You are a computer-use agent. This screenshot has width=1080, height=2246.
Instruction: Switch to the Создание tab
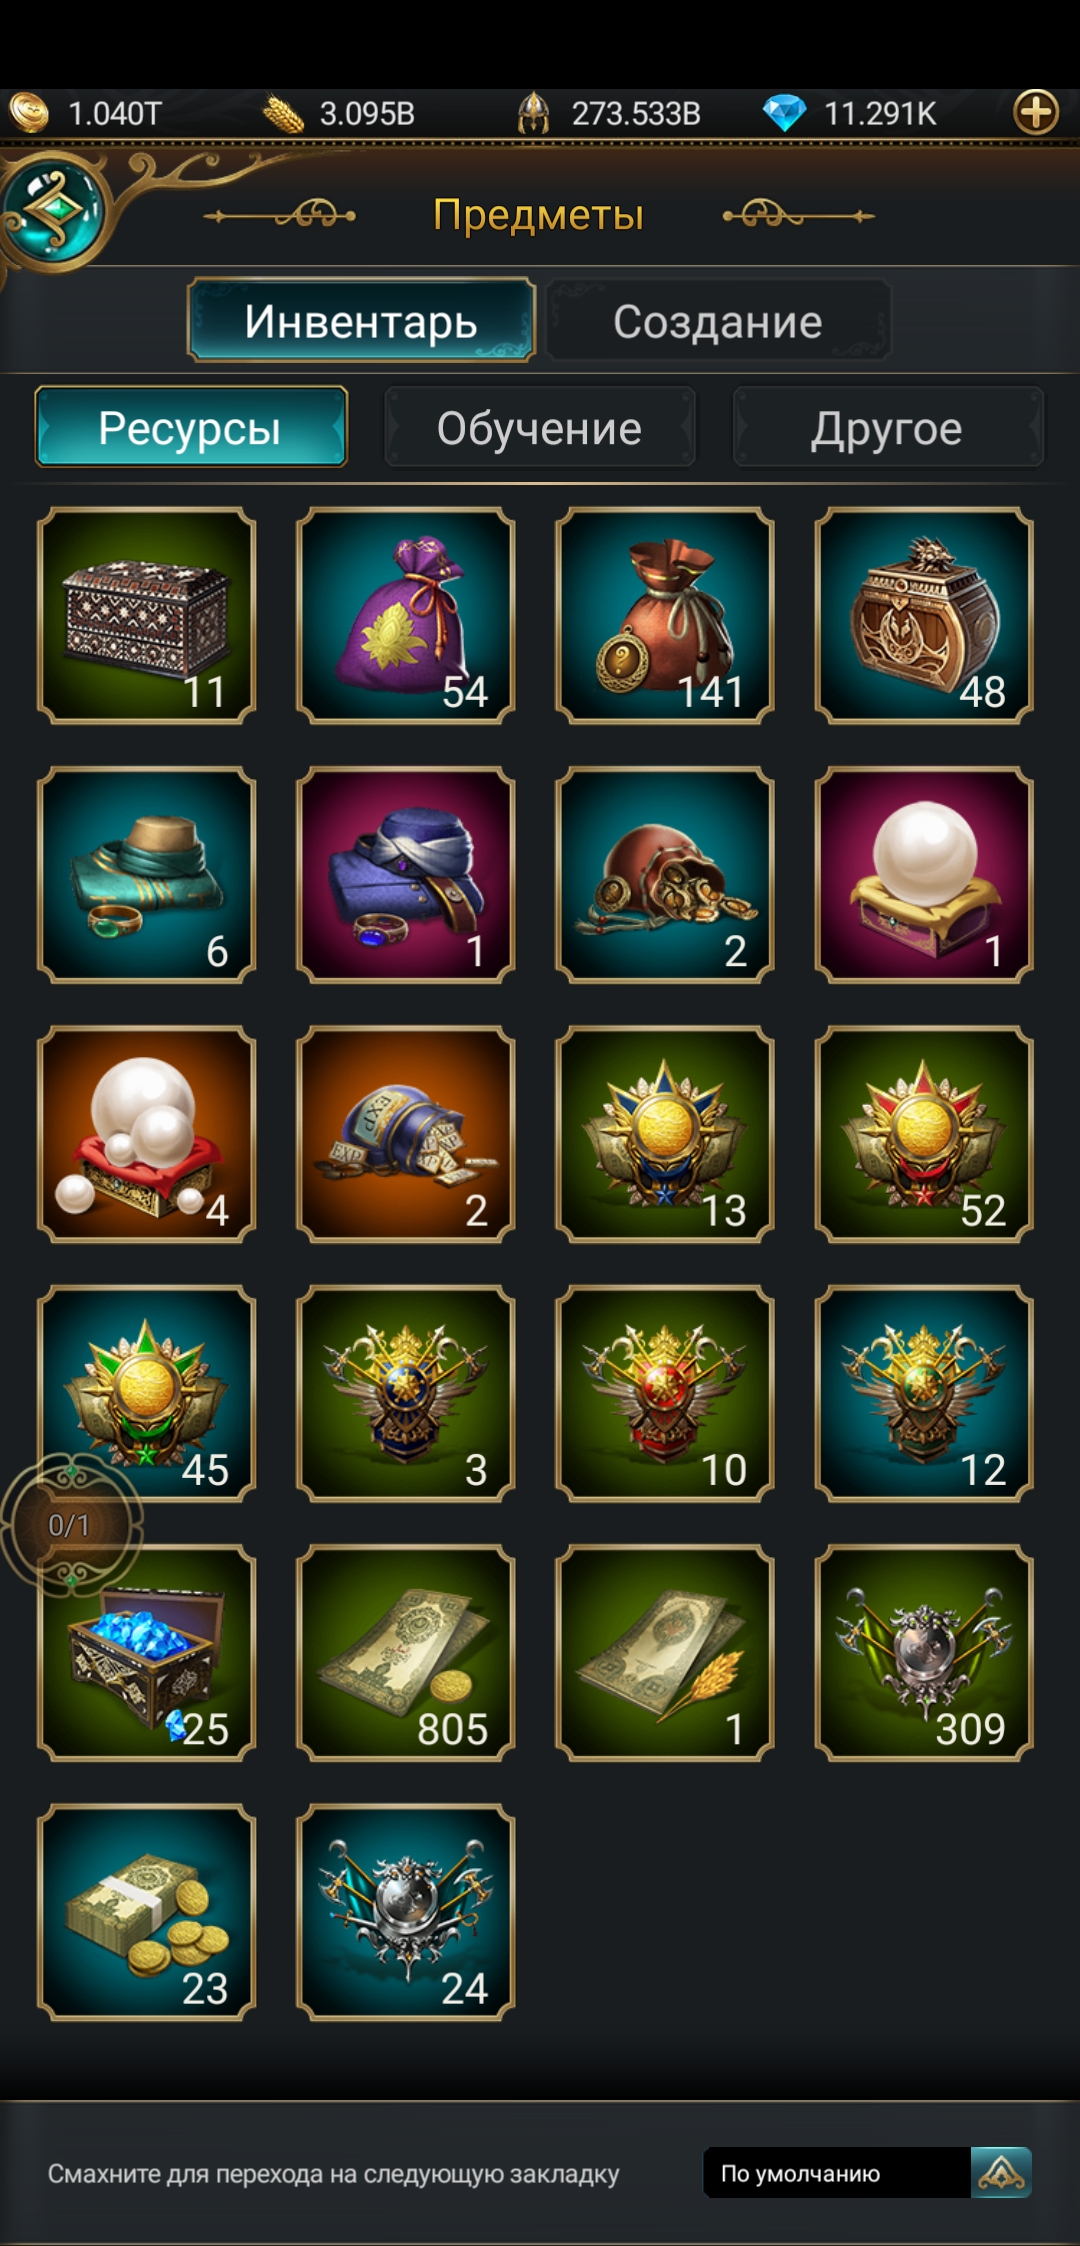click(x=718, y=321)
